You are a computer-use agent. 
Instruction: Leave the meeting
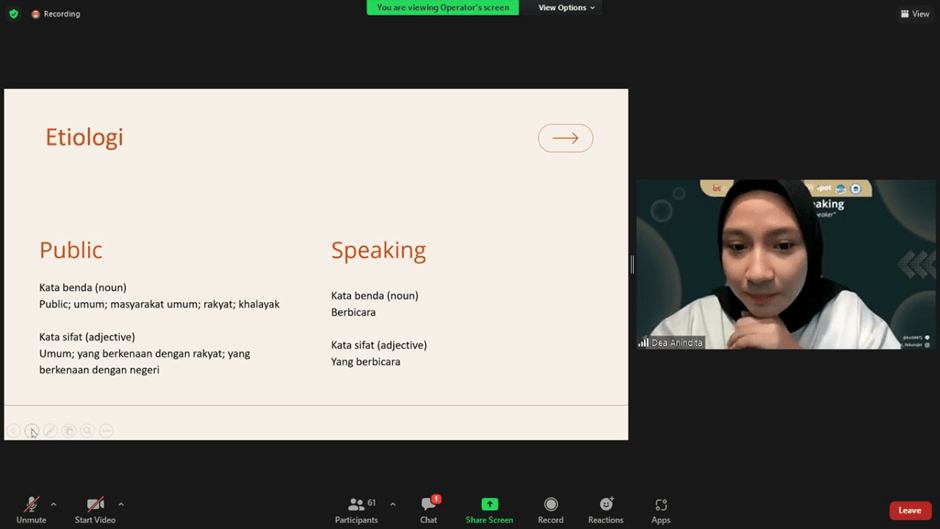pos(909,510)
